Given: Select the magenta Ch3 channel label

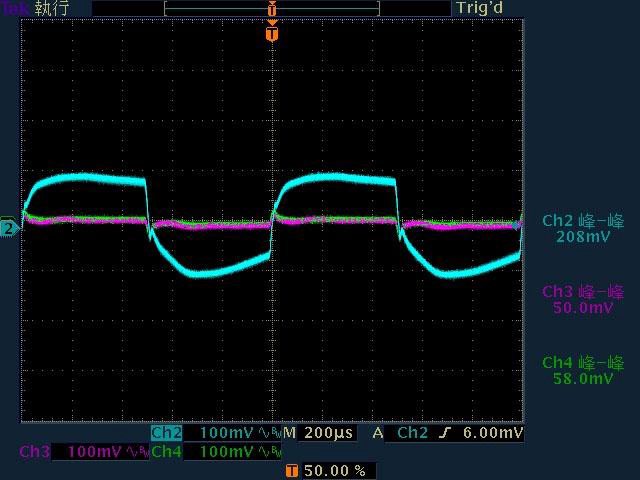Looking at the screenshot, I should coord(35,452).
